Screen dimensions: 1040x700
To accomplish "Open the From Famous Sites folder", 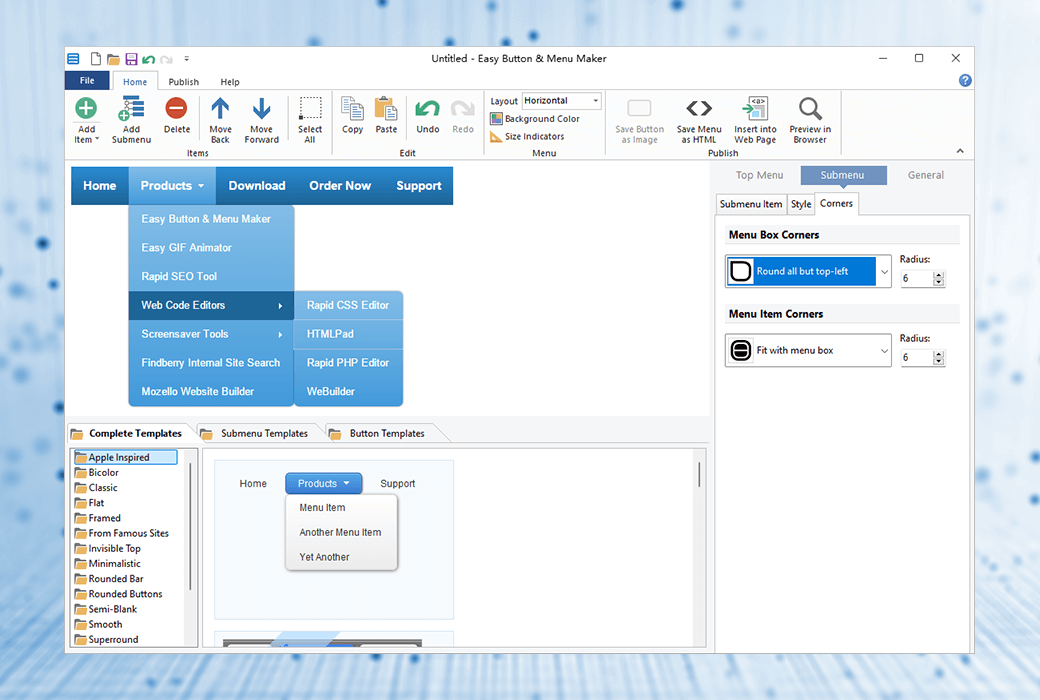I will pos(122,533).
